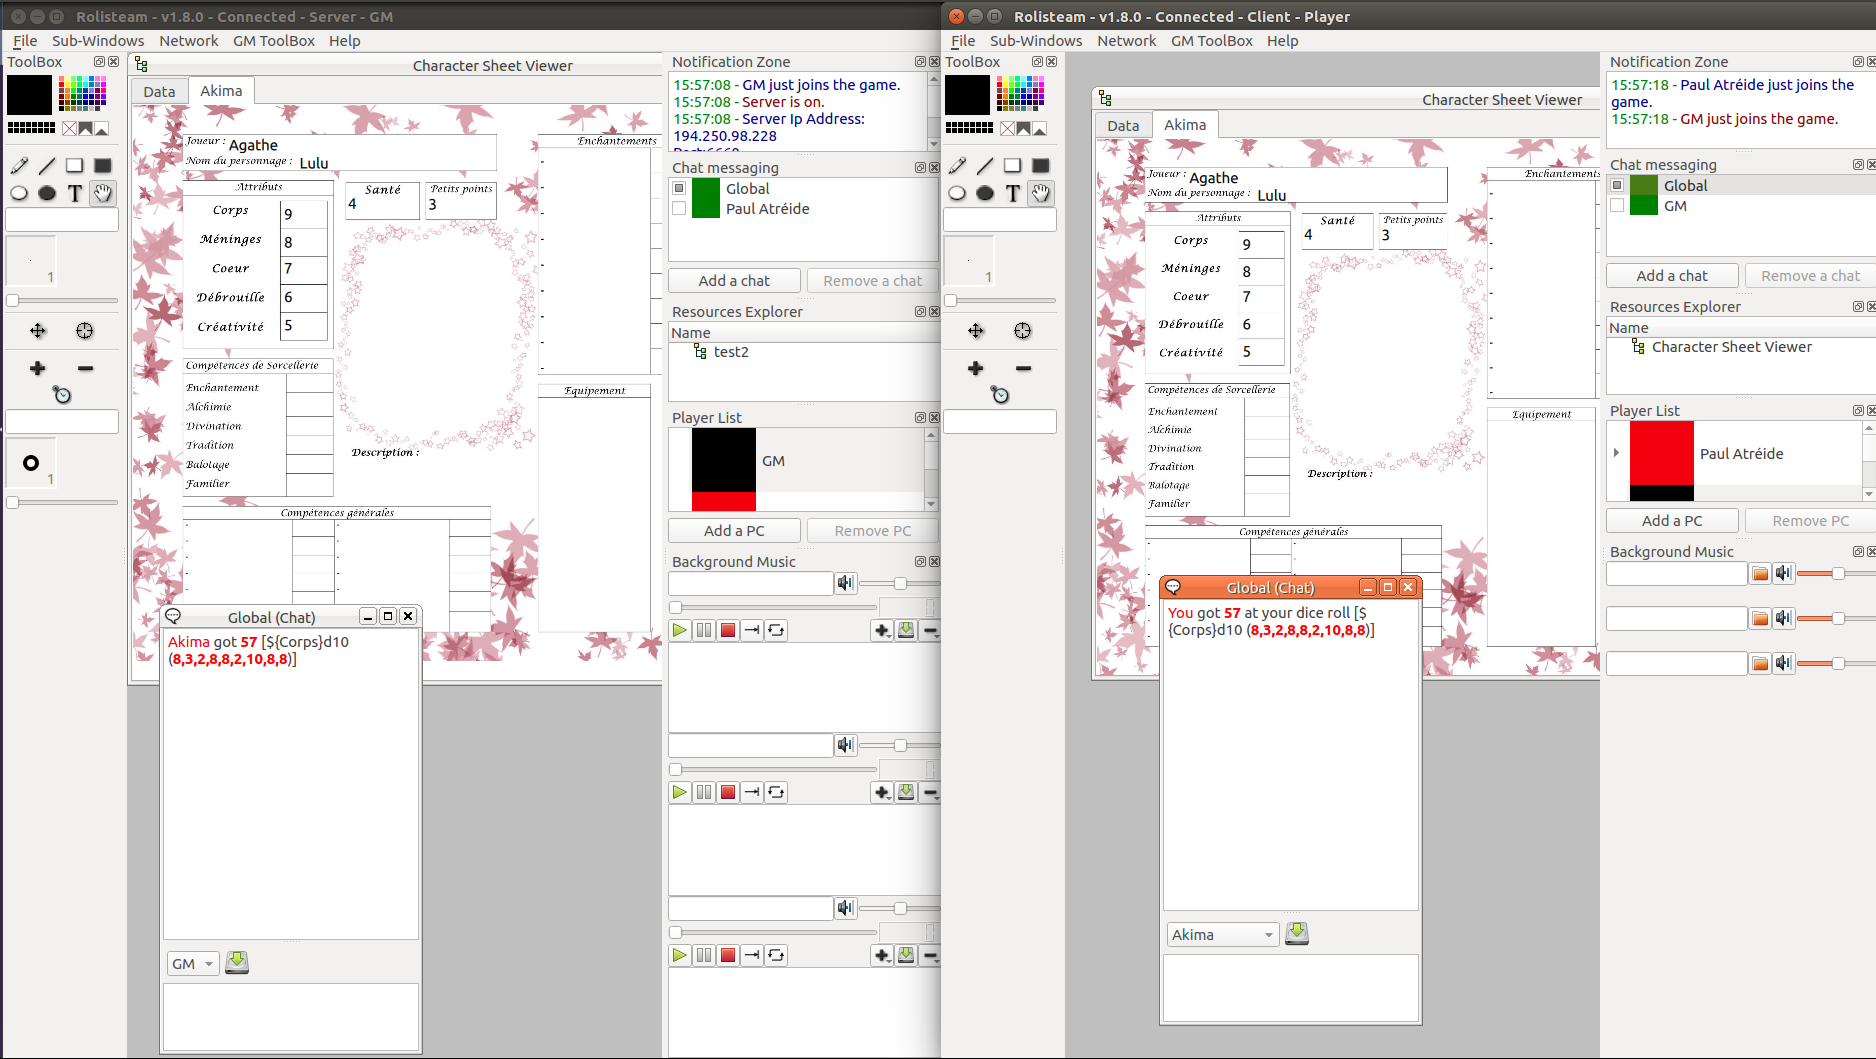Screen dimensions: 1876x1059
Task: Select the pencil tool in GM window toolbox
Action: (19, 166)
